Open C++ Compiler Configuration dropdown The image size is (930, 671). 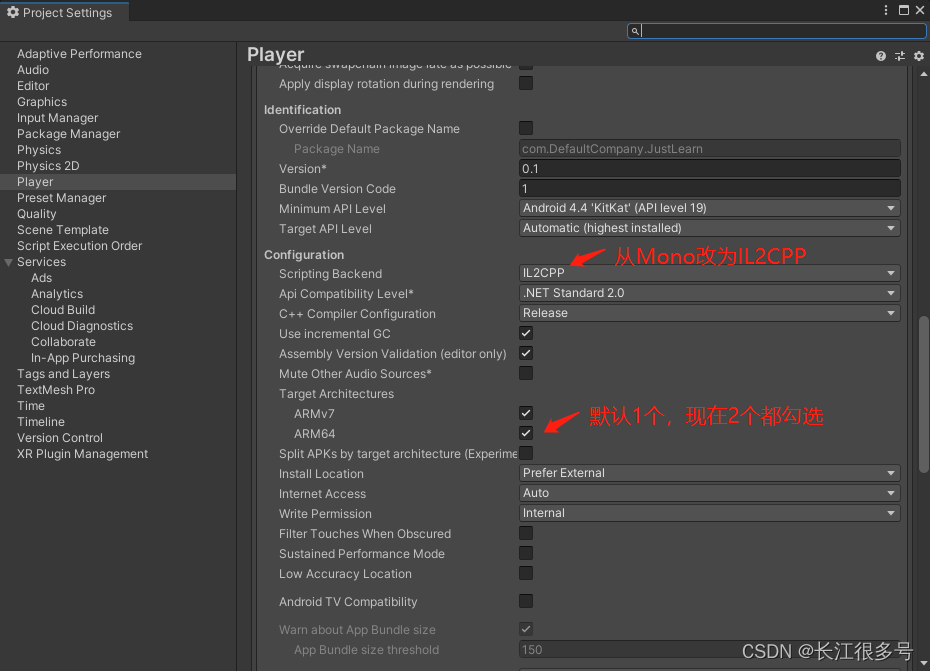709,313
